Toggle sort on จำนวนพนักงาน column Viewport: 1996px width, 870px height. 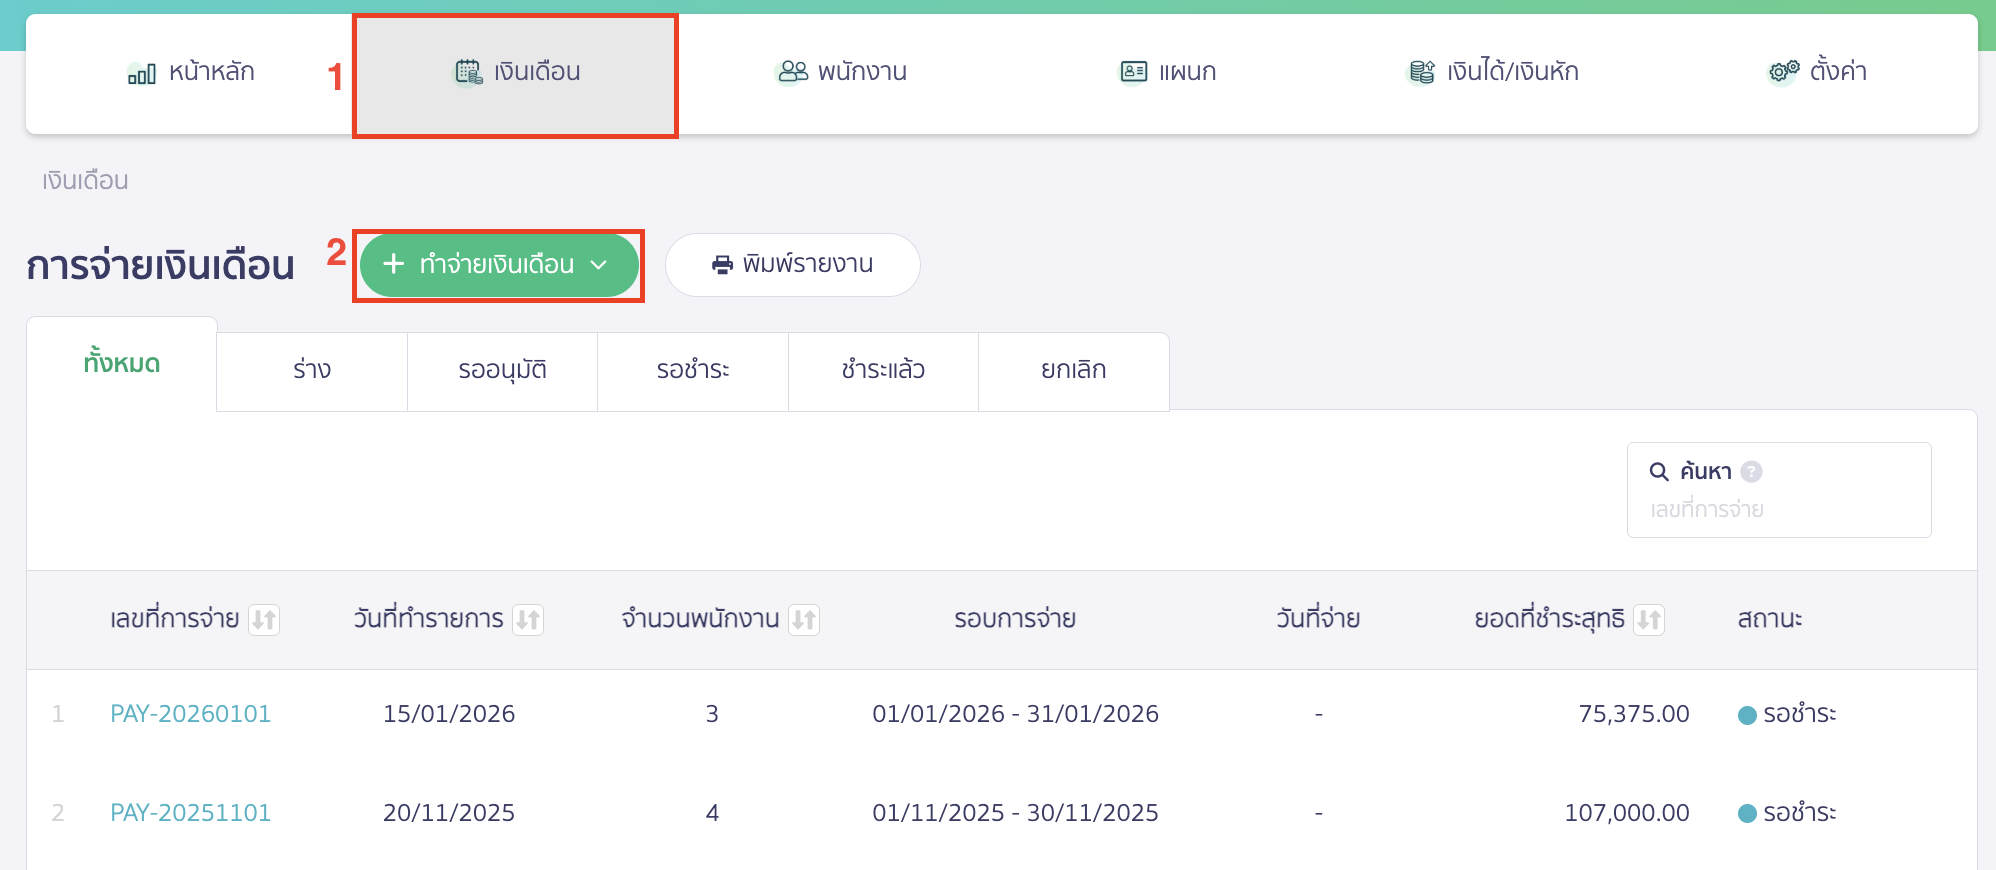[x=804, y=620]
